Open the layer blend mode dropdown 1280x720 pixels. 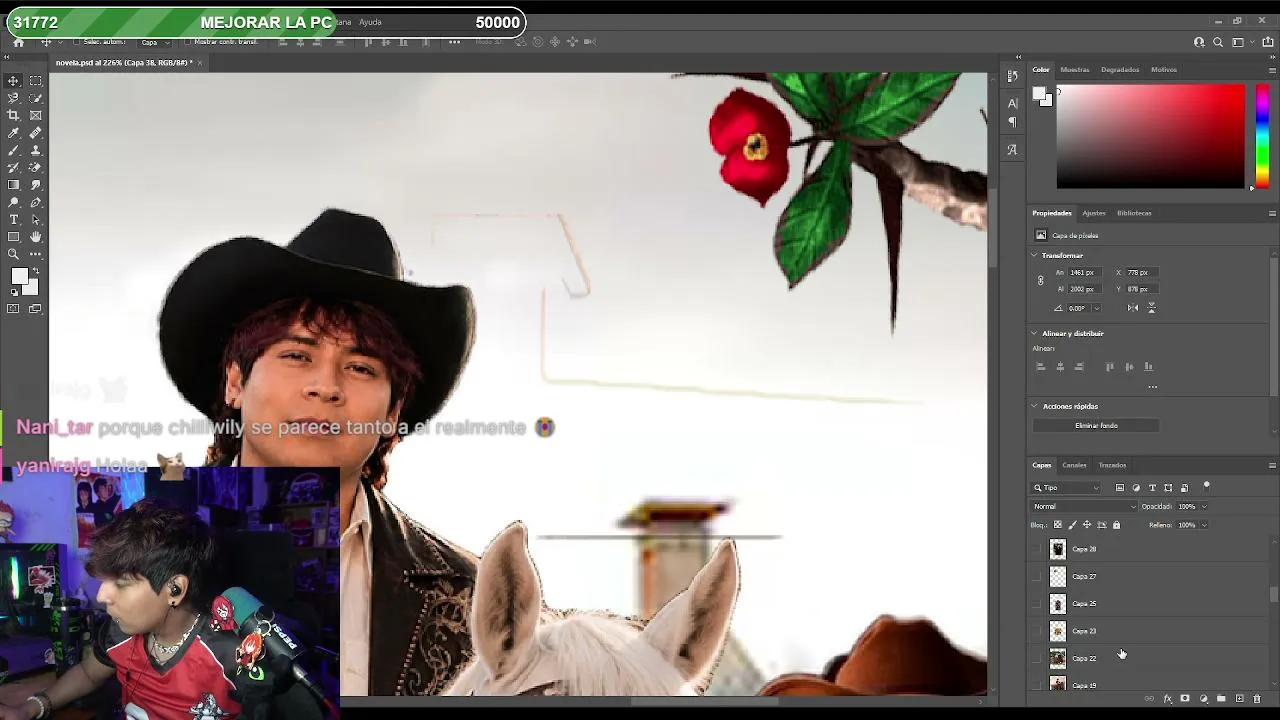tap(1084, 507)
